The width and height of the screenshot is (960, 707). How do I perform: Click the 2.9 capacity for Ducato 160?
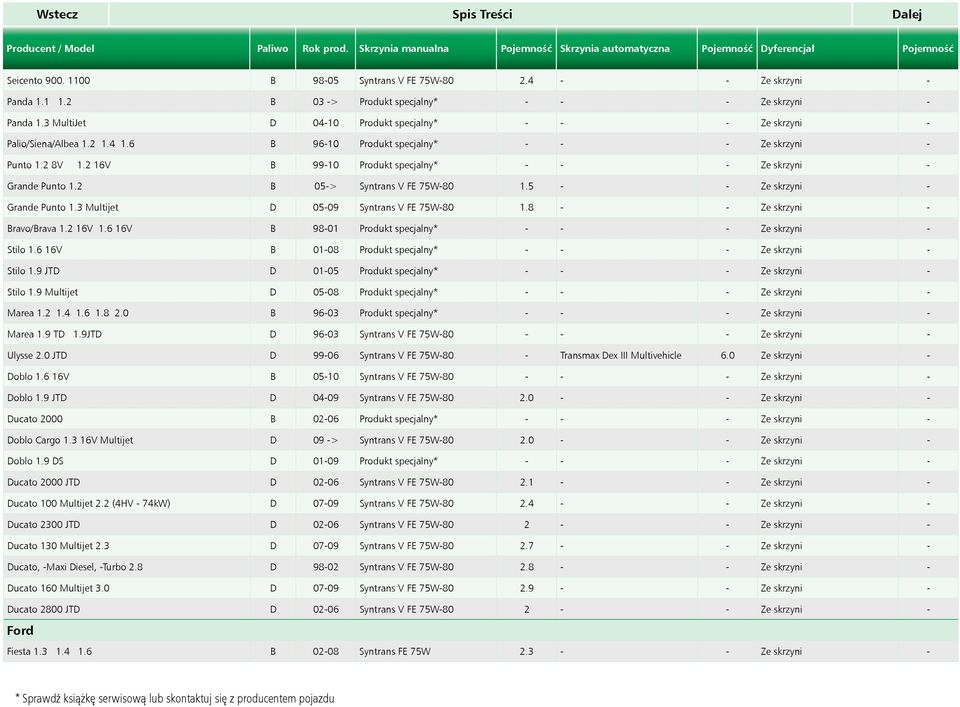click(x=527, y=588)
